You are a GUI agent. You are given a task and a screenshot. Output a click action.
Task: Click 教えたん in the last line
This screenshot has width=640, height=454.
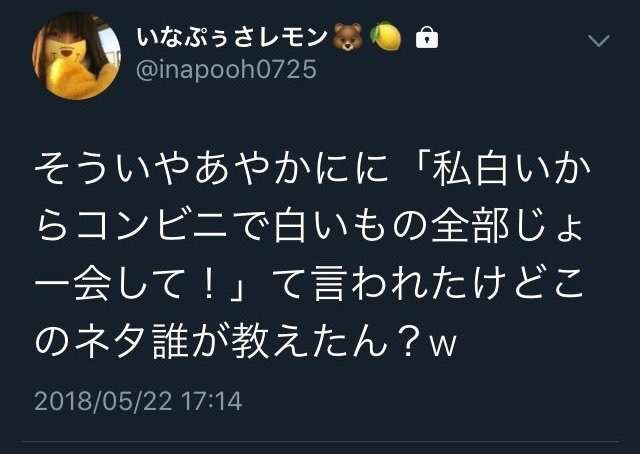(x=309, y=340)
